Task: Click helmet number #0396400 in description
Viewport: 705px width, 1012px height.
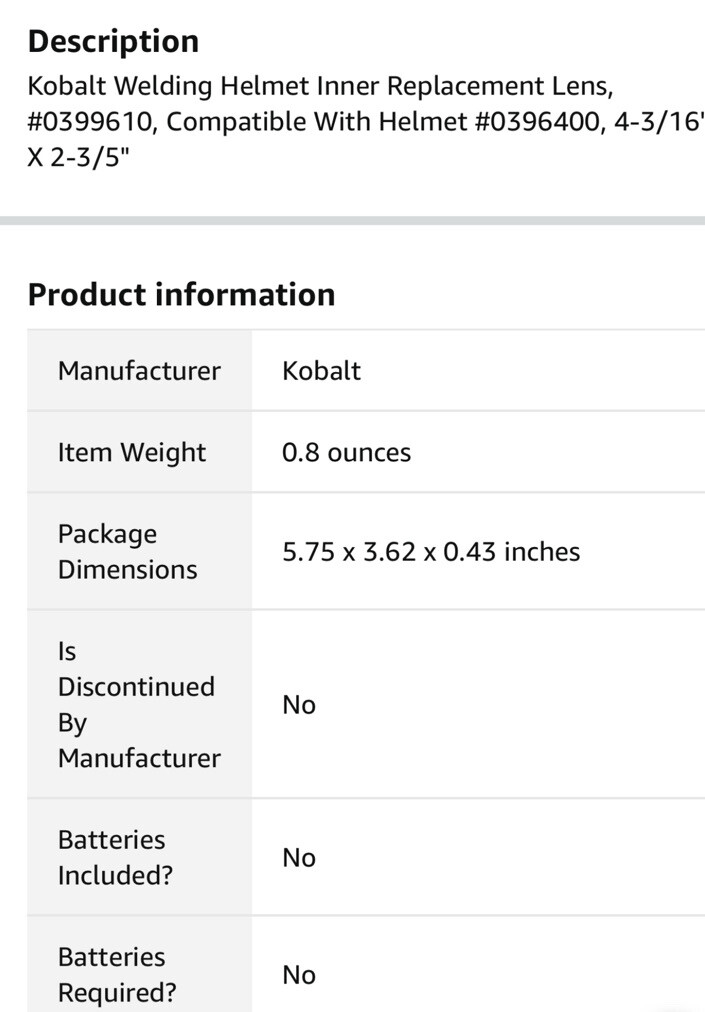Action: coord(536,122)
